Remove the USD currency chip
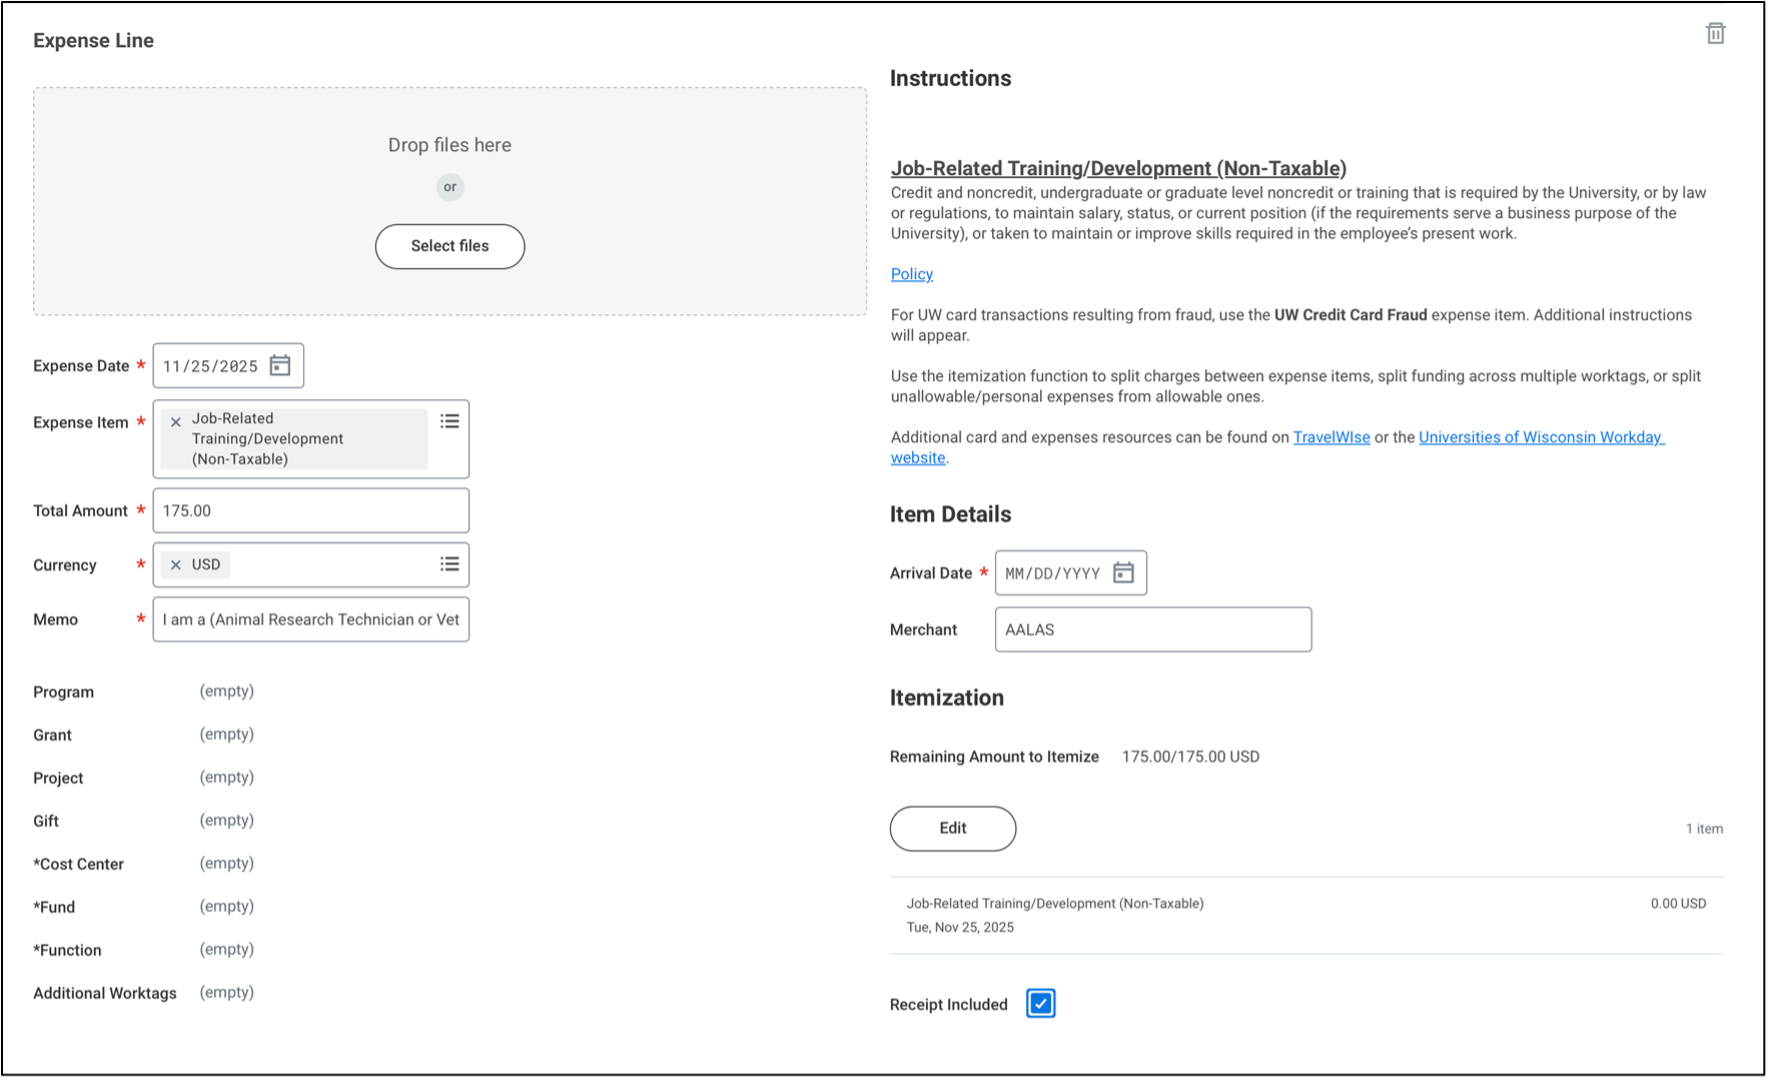 click(176, 565)
